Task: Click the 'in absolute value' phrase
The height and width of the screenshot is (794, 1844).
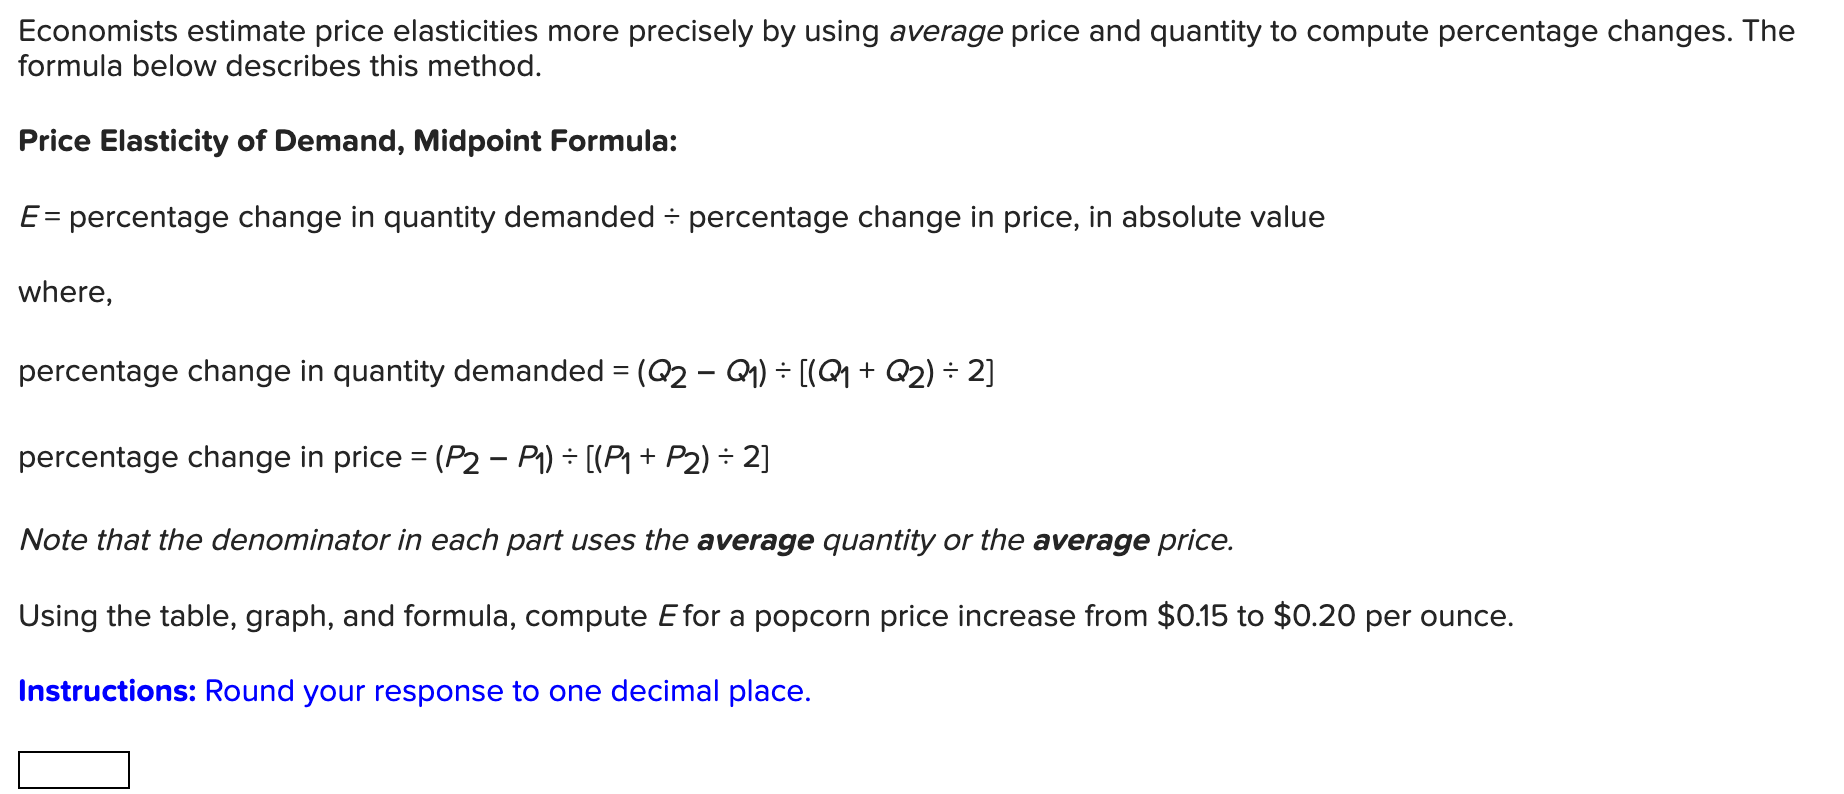Action: coord(1206,217)
